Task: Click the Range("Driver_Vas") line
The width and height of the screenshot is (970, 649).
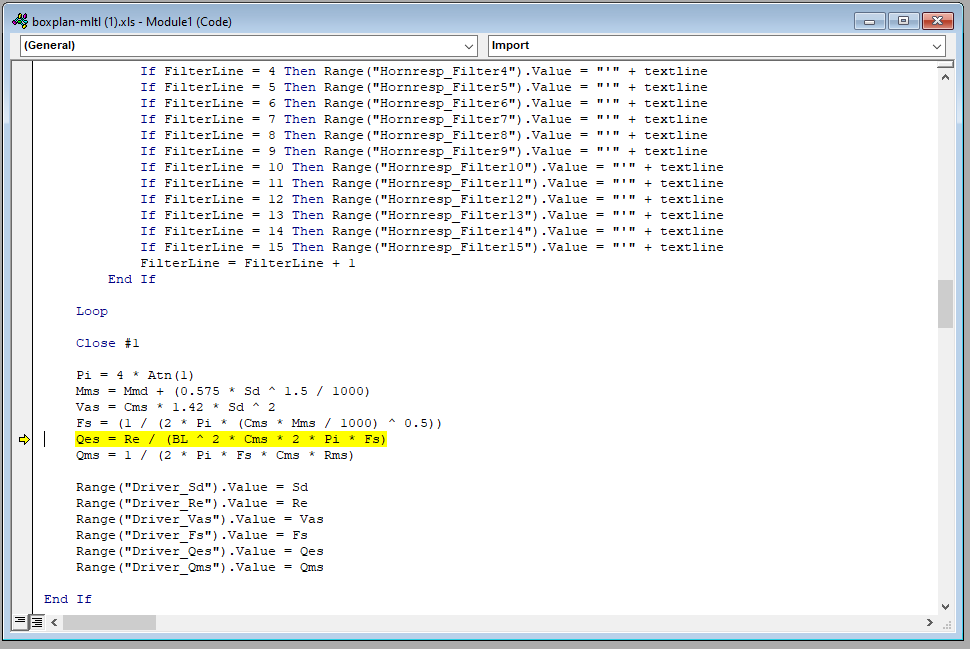Action: [x=200, y=519]
